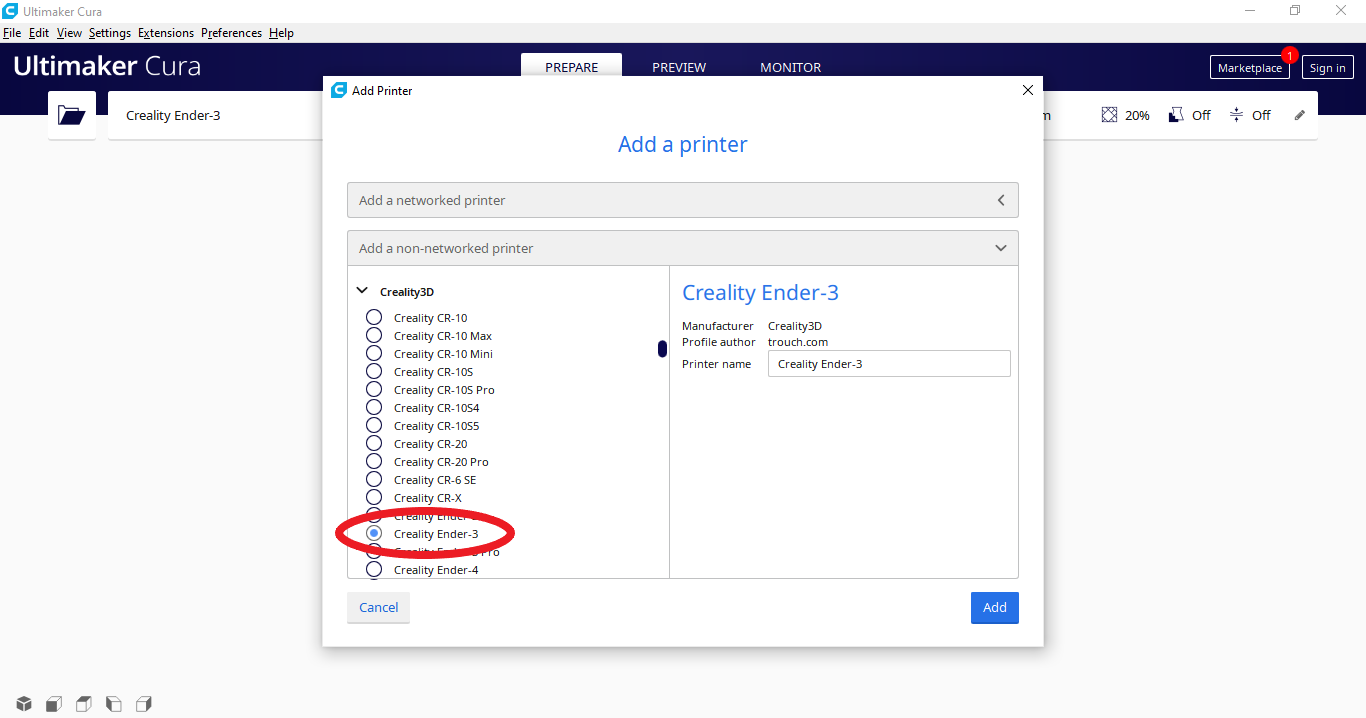Select Creality CR-6 SE radio button
The width and height of the screenshot is (1366, 718).
point(374,479)
